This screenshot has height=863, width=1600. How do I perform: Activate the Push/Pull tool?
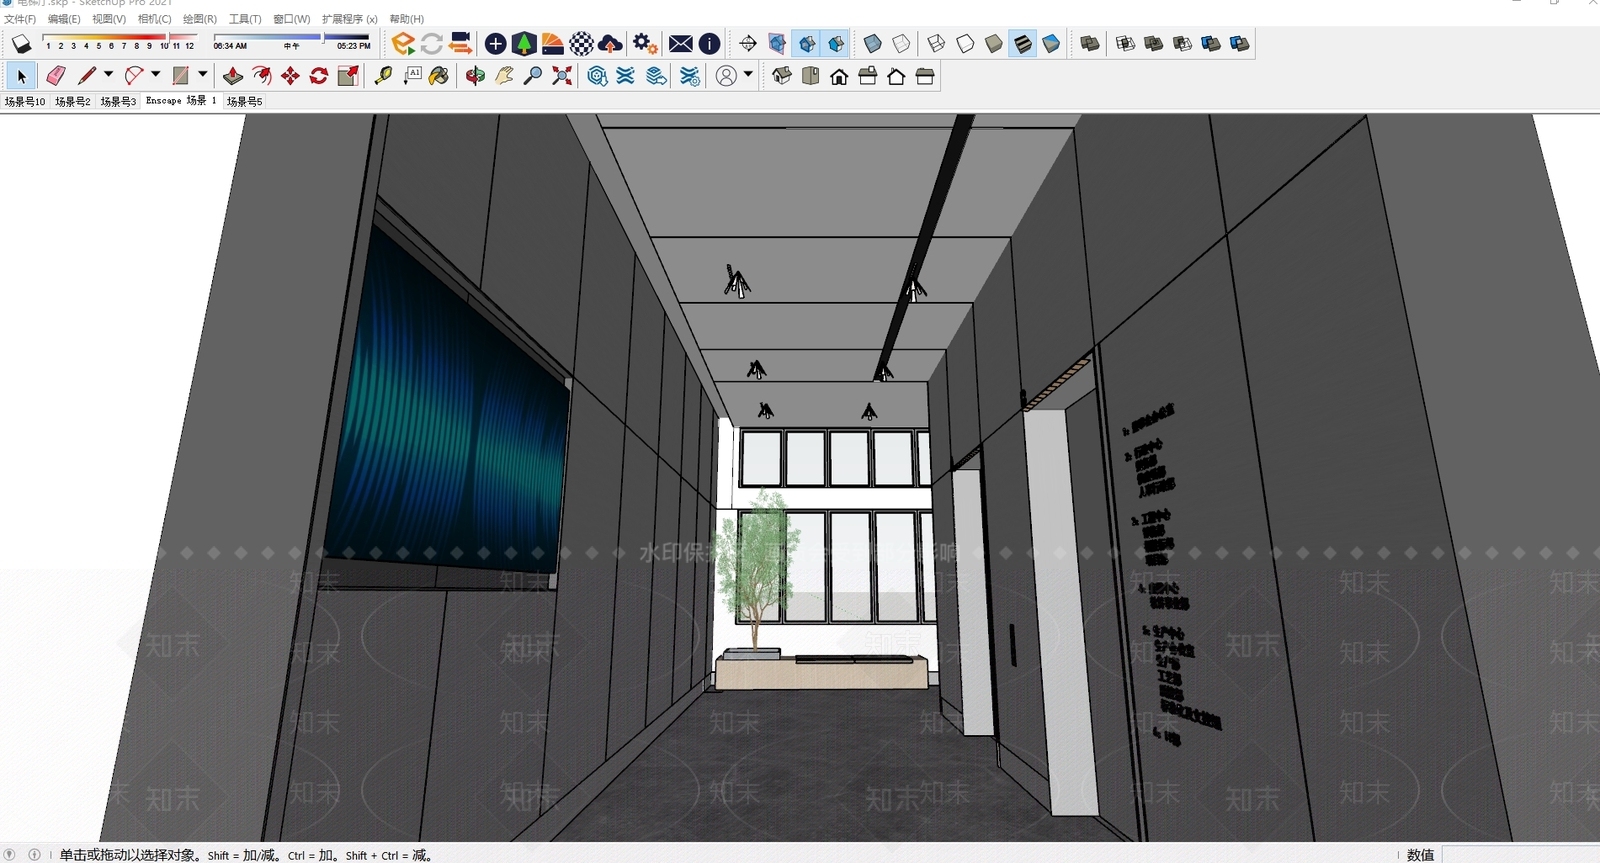(232, 76)
